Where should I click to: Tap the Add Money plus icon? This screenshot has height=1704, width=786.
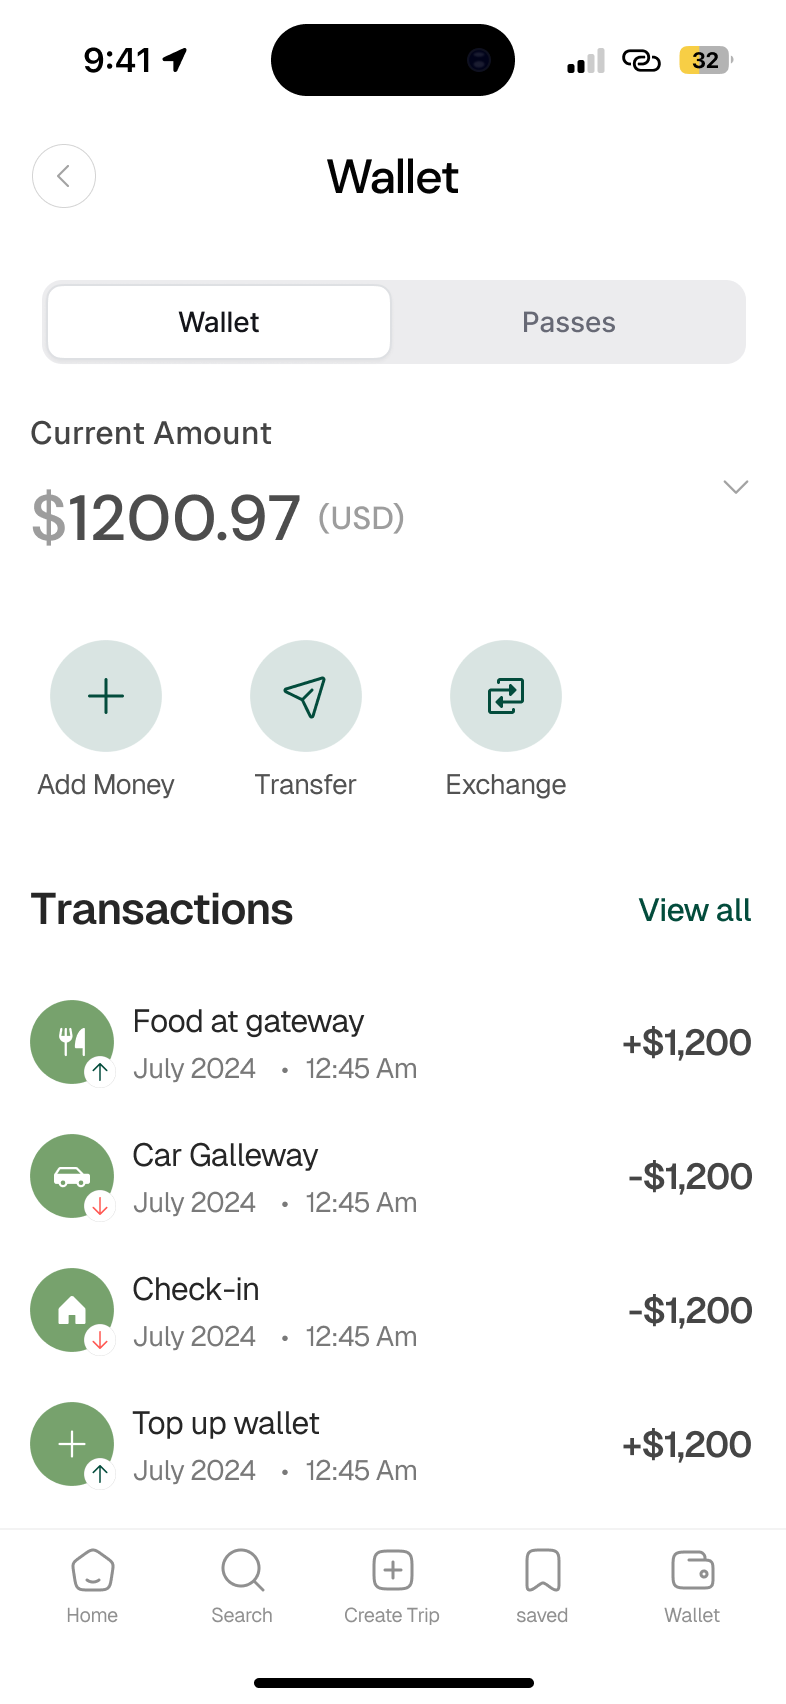[106, 696]
